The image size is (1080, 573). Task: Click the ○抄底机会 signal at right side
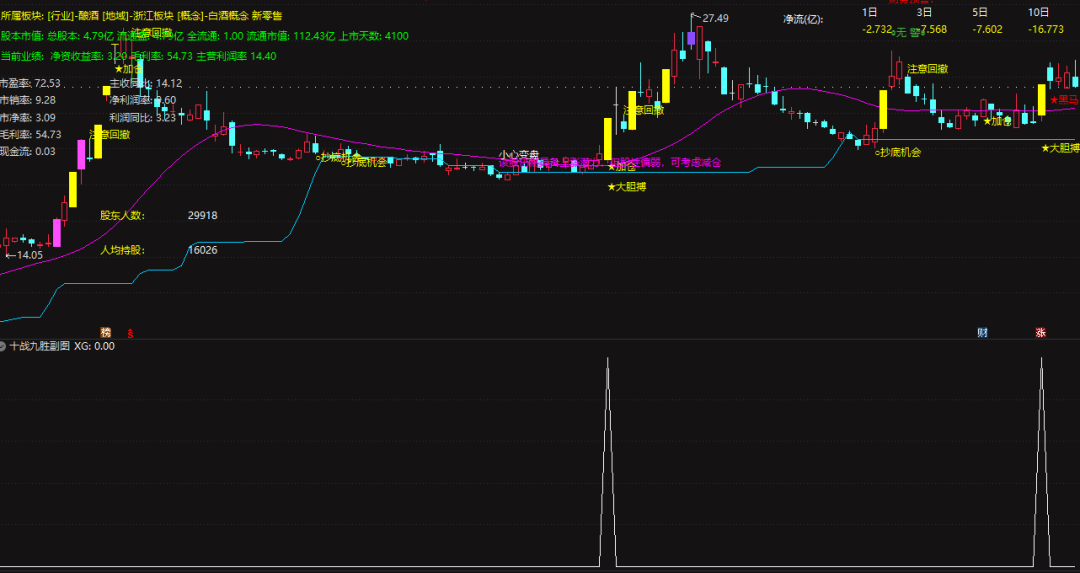(x=897, y=152)
